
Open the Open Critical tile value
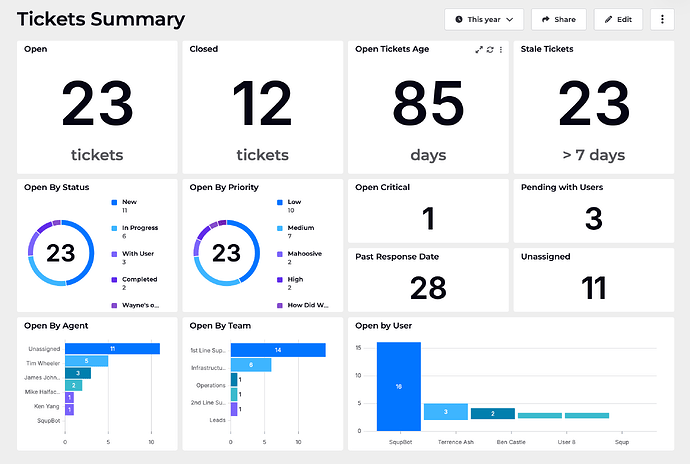(428, 219)
